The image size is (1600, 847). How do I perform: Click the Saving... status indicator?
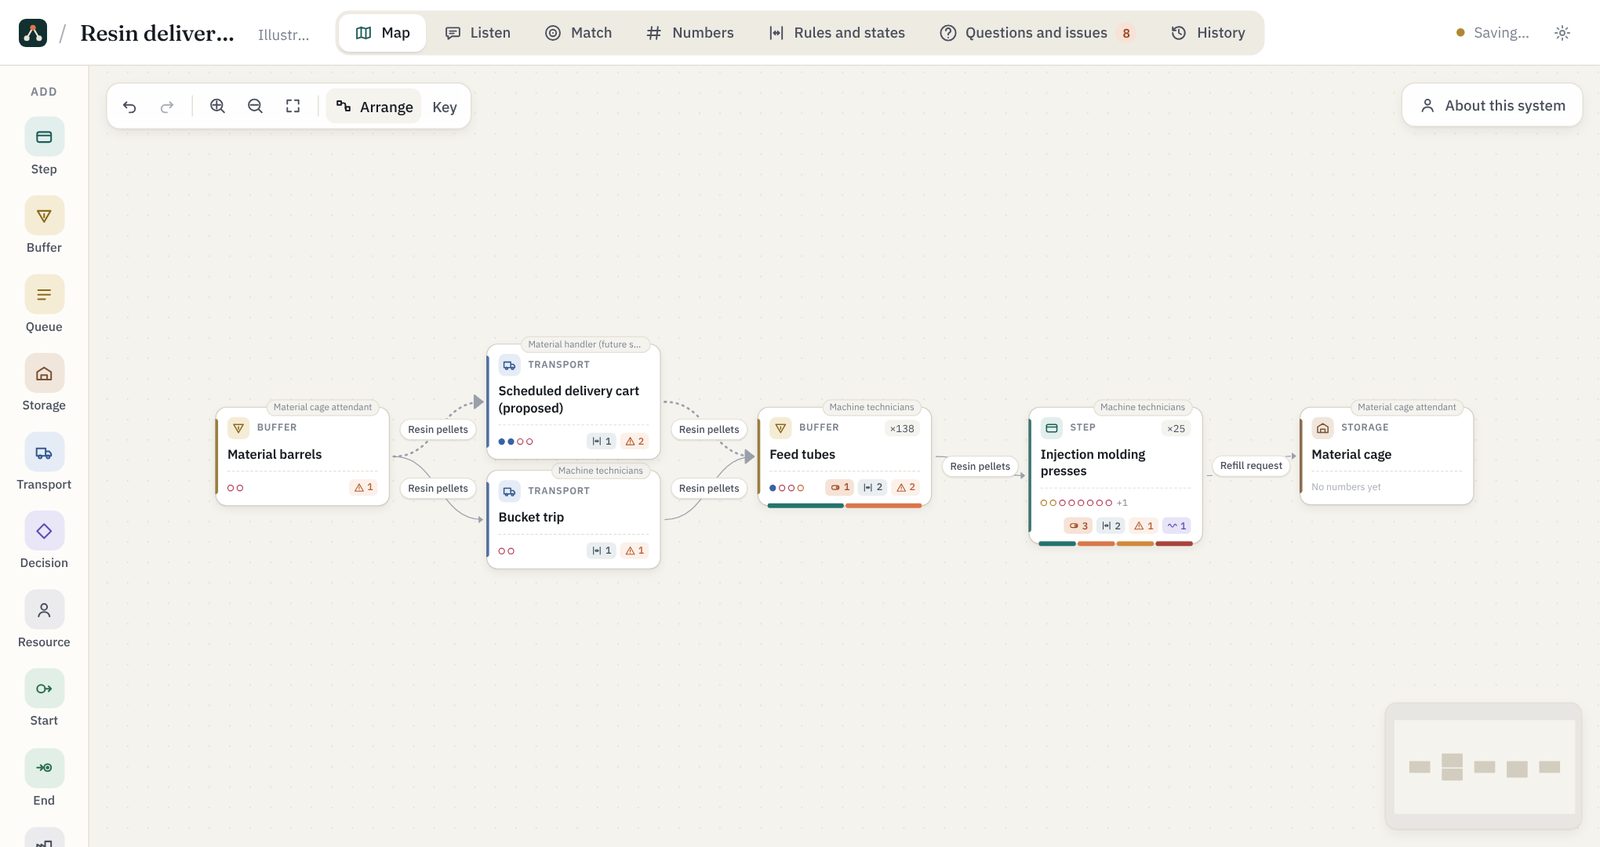pos(1492,33)
